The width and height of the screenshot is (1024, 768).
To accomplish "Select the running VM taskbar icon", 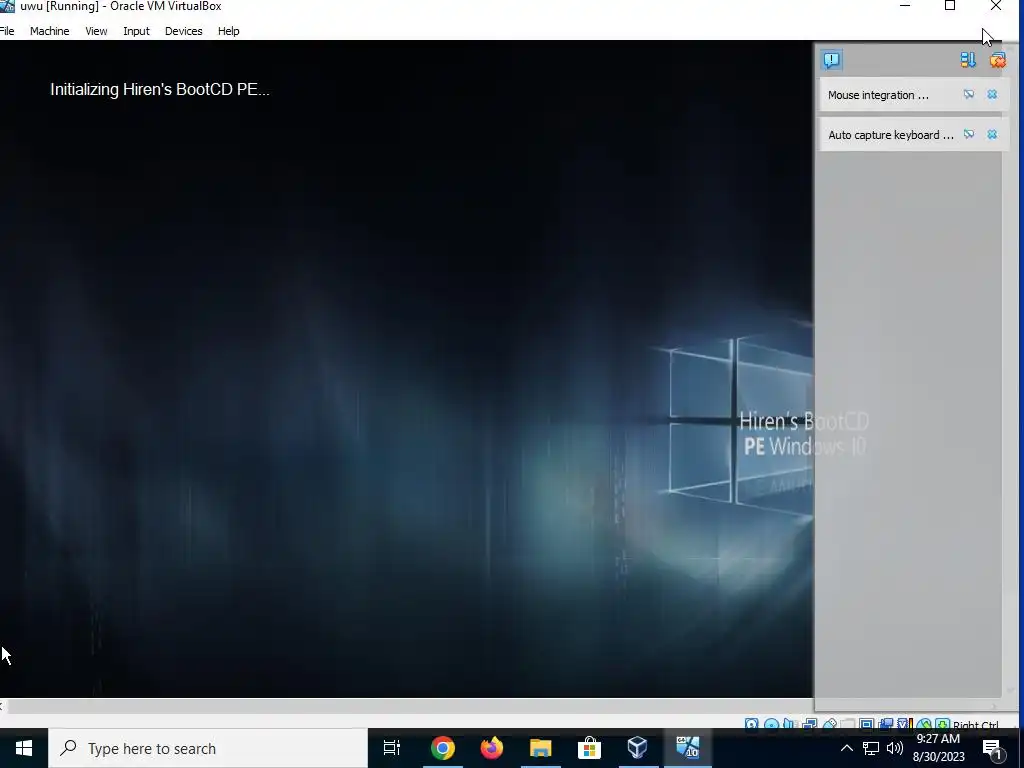I will pyautogui.click(x=687, y=748).
